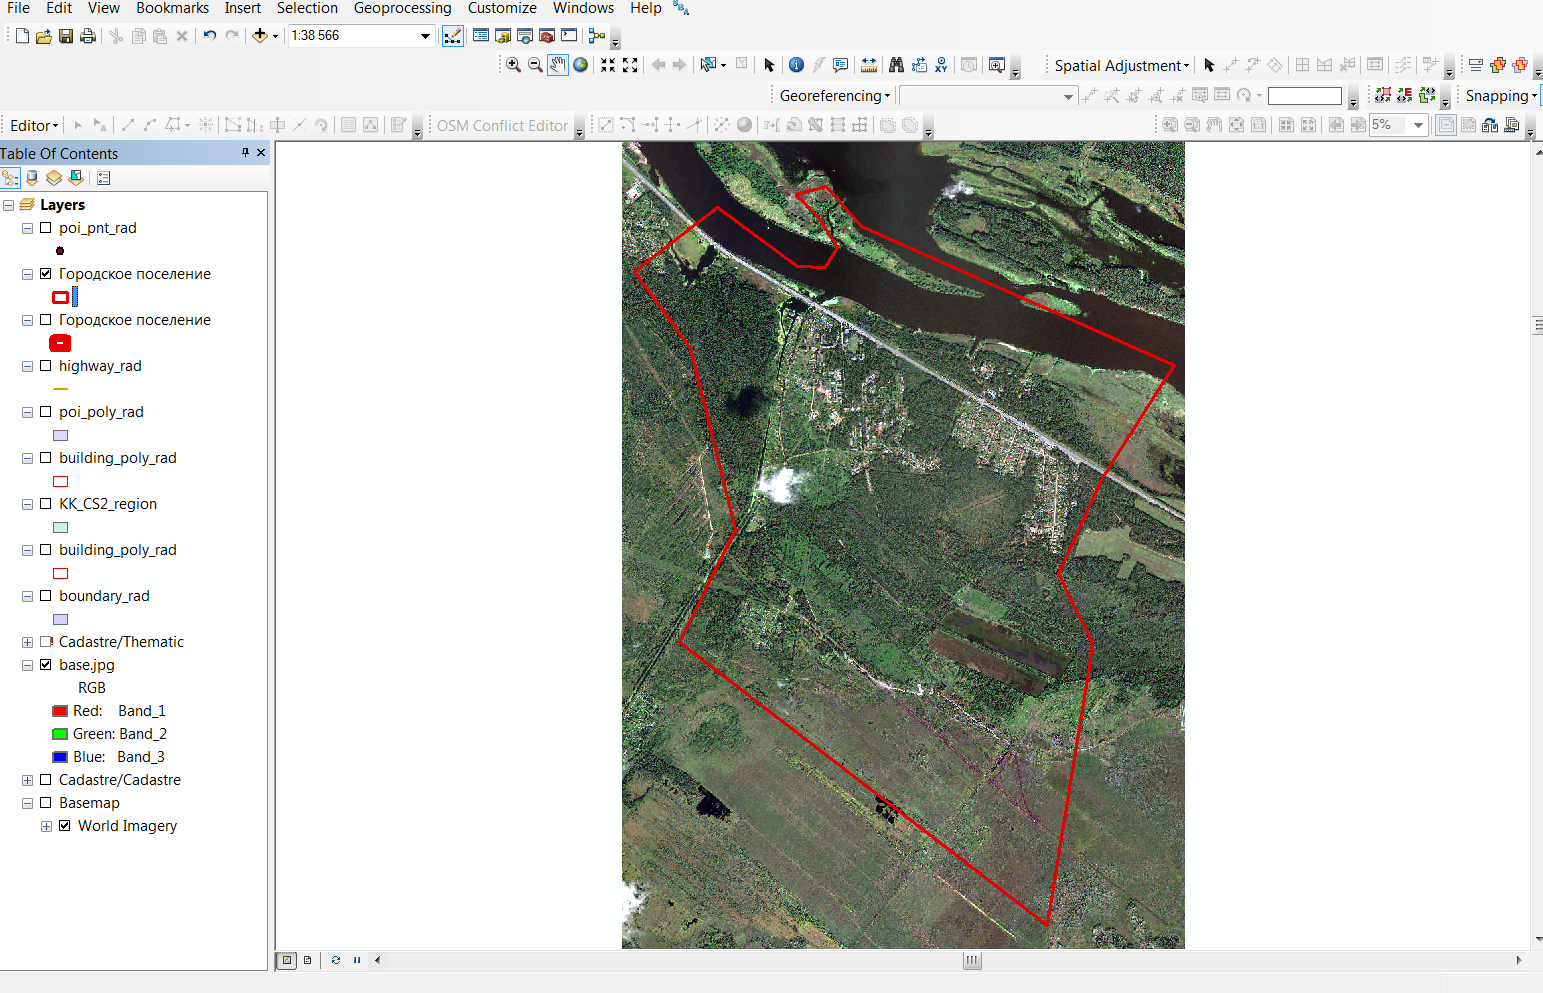
Task: Activate the Identify tool
Action: (x=796, y=65)
